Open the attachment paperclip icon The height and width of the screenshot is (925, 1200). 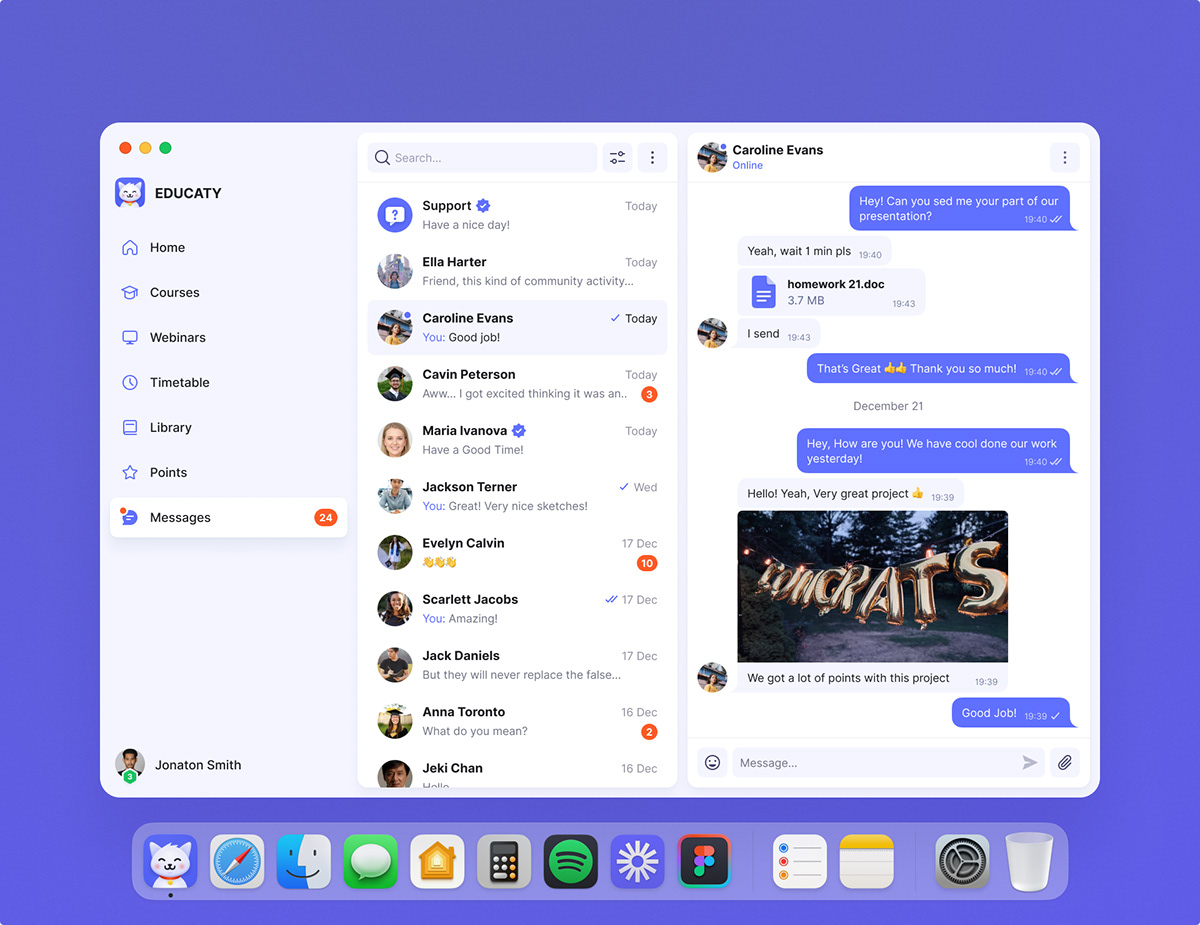coord(1064,762)
